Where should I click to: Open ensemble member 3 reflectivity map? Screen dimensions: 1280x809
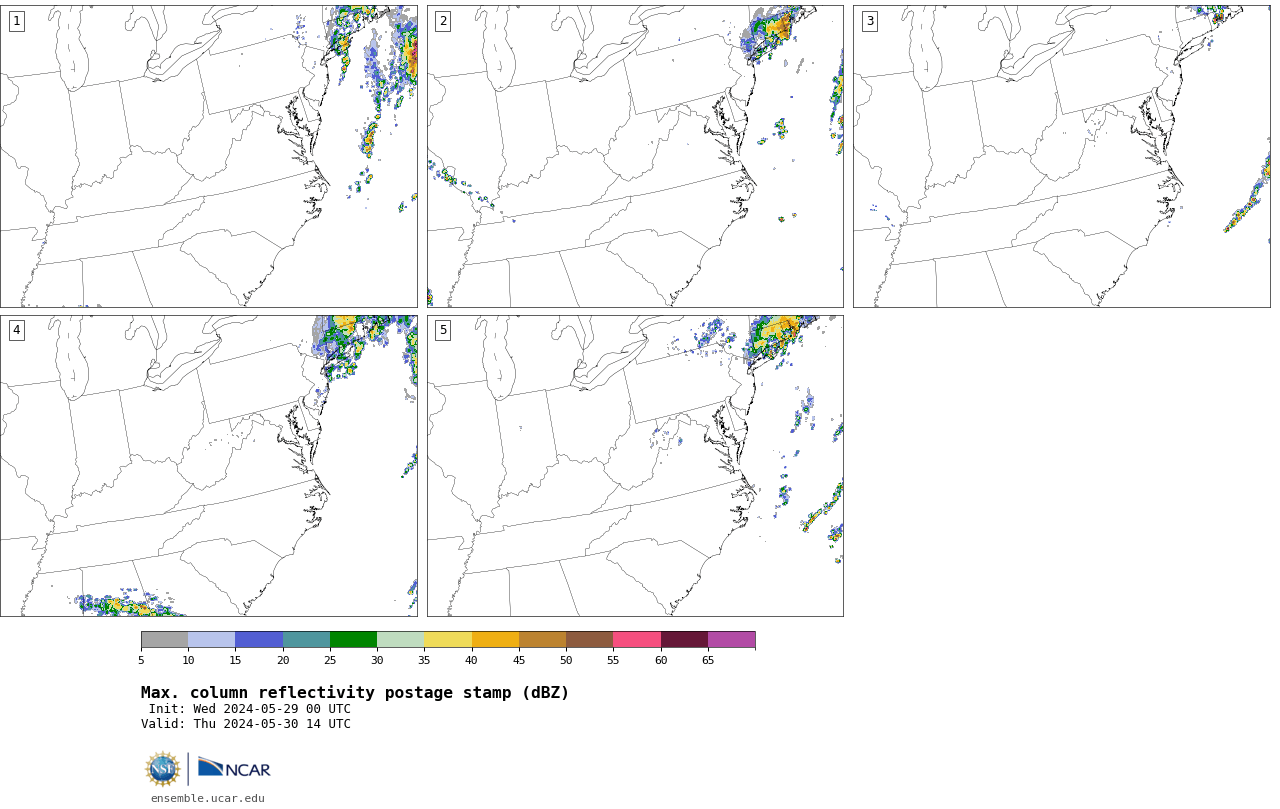1061,156
